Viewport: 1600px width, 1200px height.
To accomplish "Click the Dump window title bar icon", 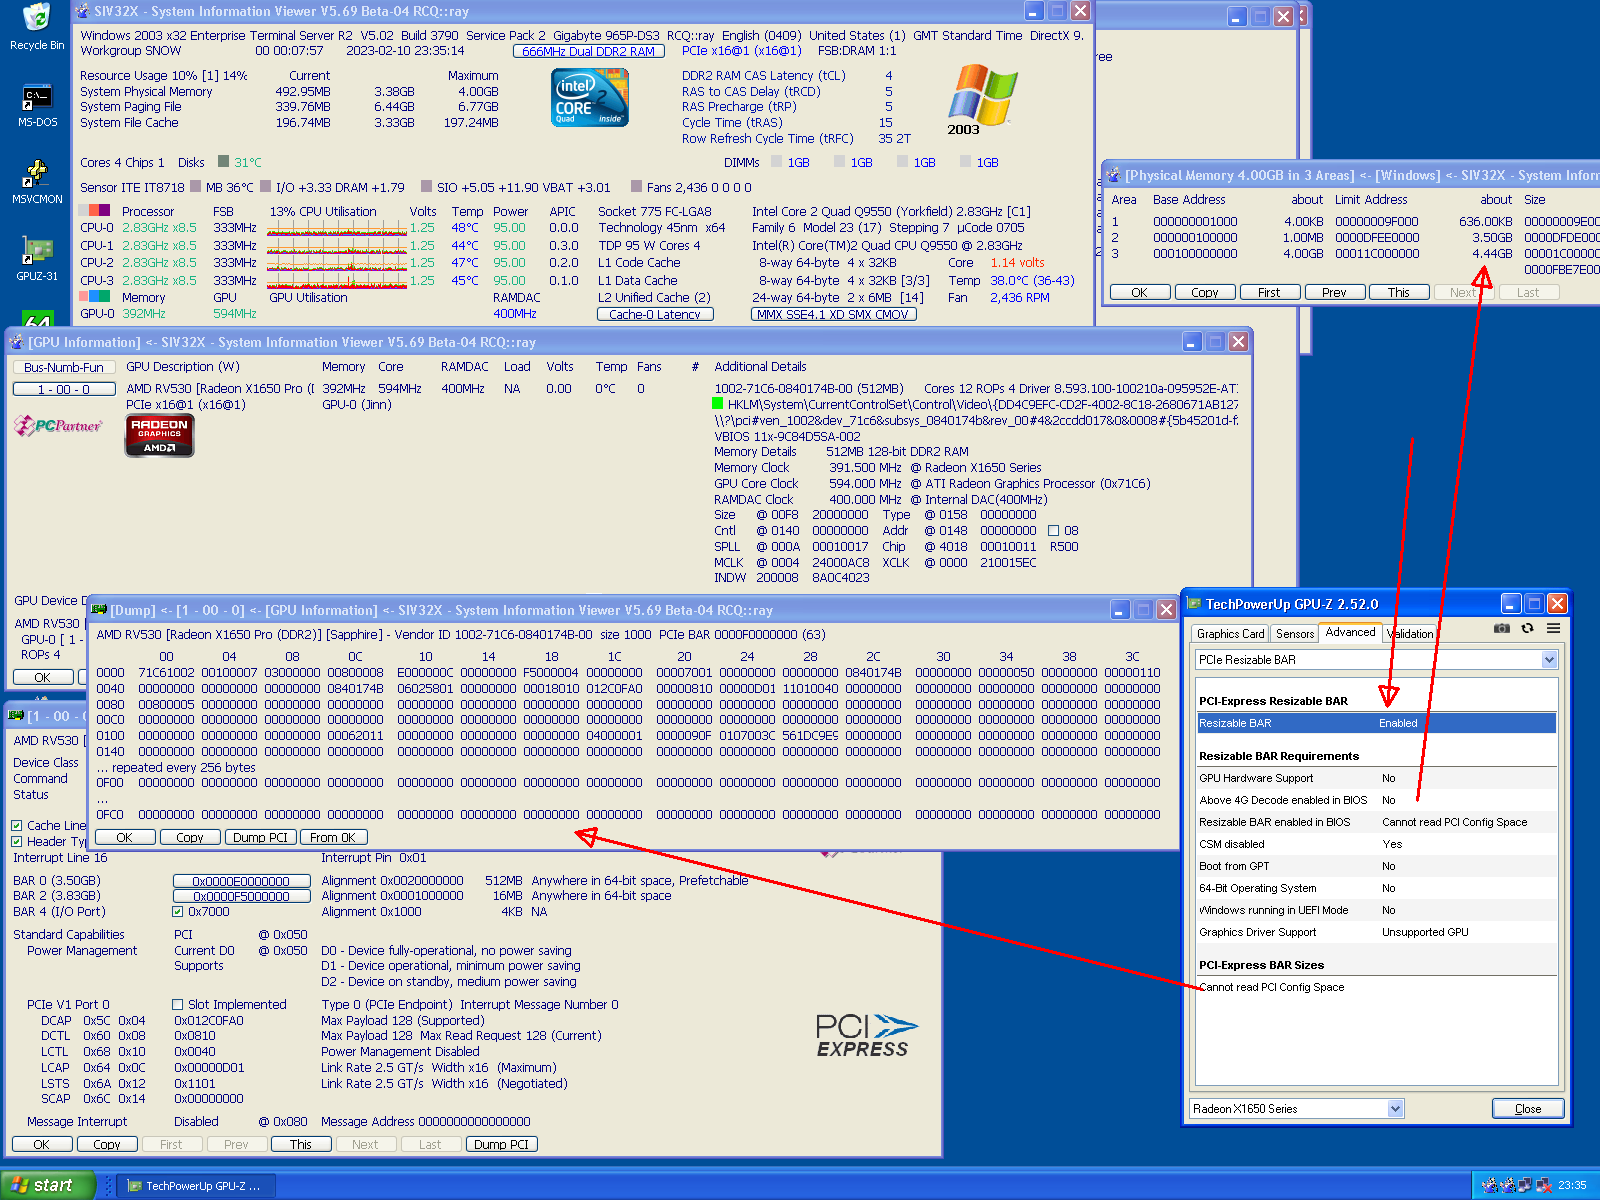I will coord(99,609).
